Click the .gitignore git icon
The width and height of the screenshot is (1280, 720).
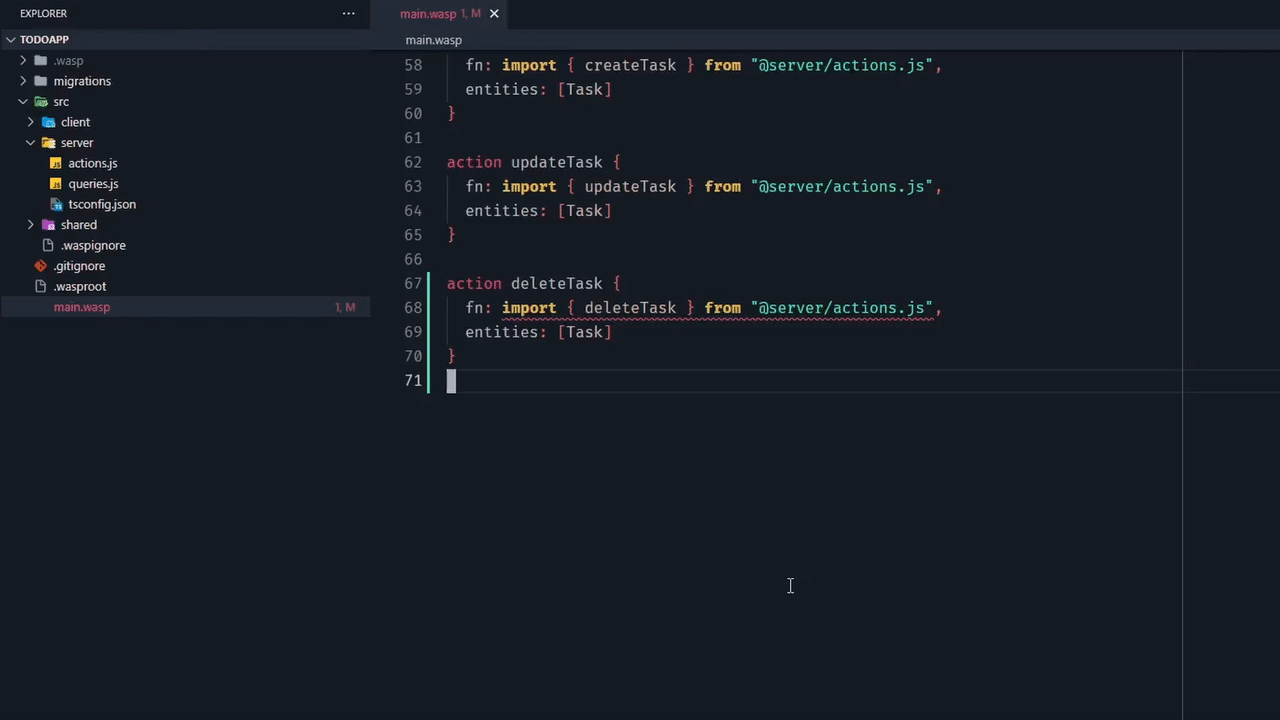tap(41, 266)
